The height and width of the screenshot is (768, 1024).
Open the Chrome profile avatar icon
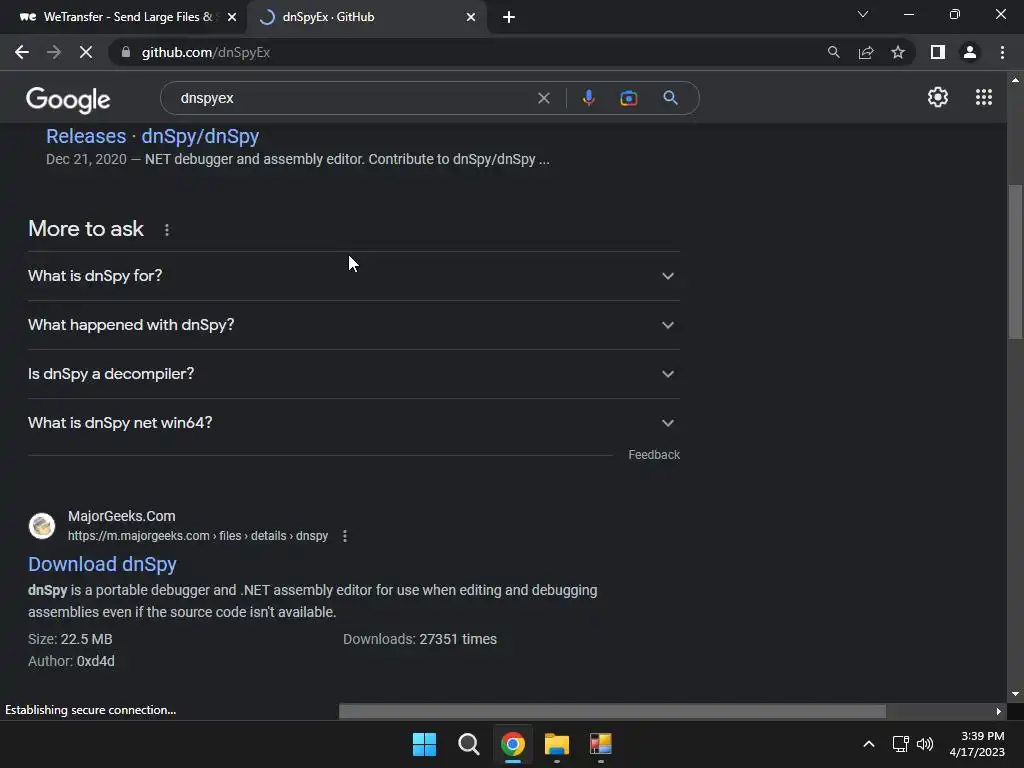(970, 52)
